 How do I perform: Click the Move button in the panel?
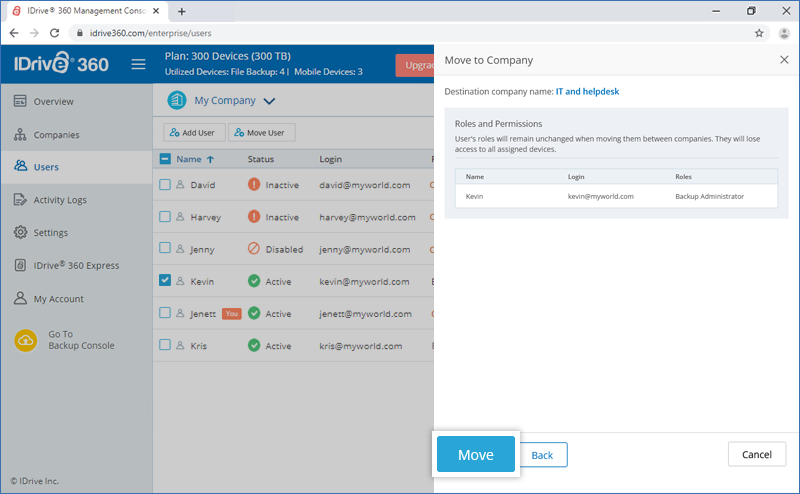476,454
